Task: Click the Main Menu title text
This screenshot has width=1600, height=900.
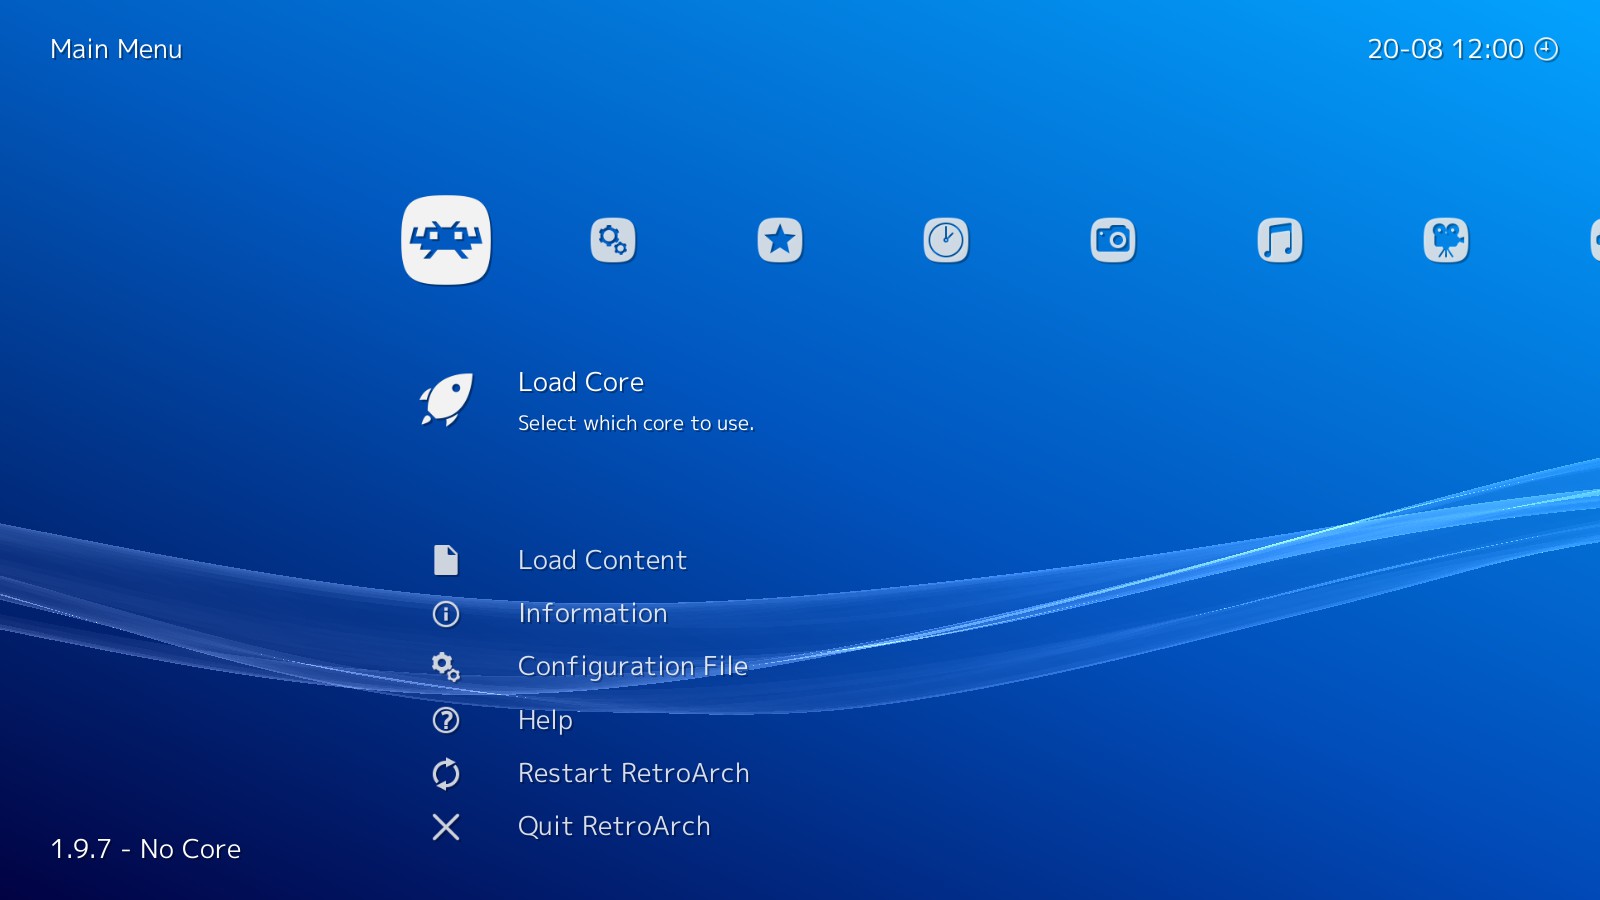Action: (x=116, y=49)
